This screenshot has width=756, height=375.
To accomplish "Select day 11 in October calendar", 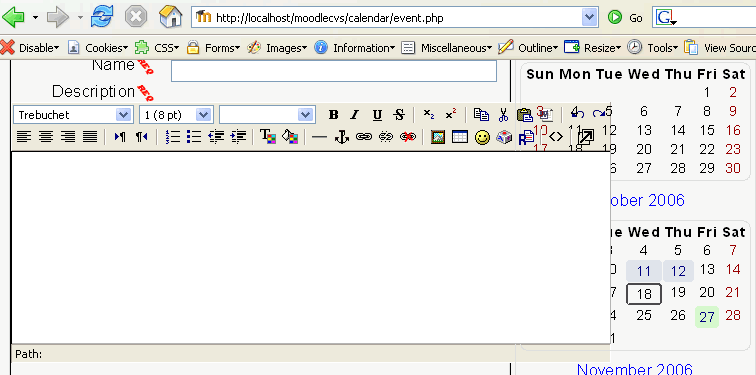I will pos(644,271).
